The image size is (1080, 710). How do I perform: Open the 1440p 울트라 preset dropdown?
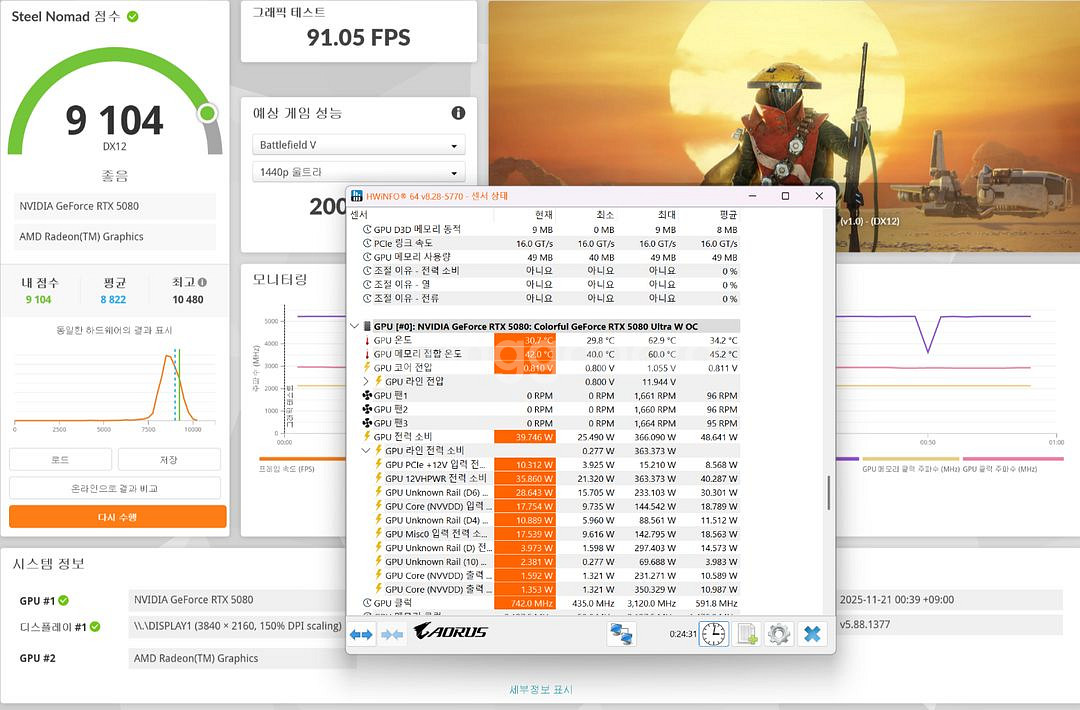[358, 172]
